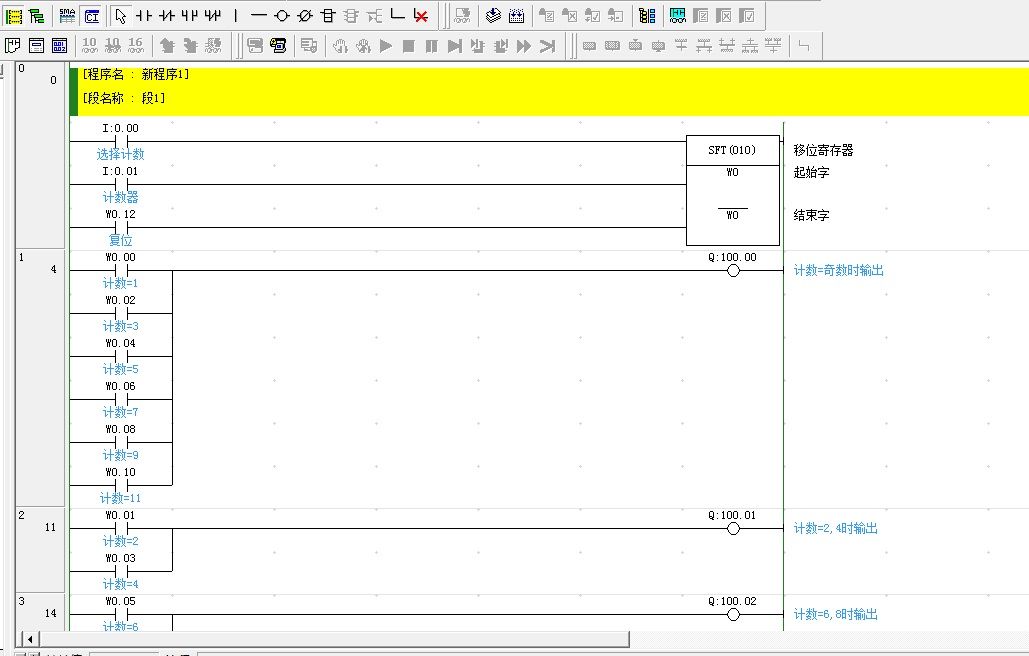Toggle the arrow selection mode tool
Image resolution: width=1029 pixels, height=656 pixels.
pyautogui.click(x=120, y=16)
